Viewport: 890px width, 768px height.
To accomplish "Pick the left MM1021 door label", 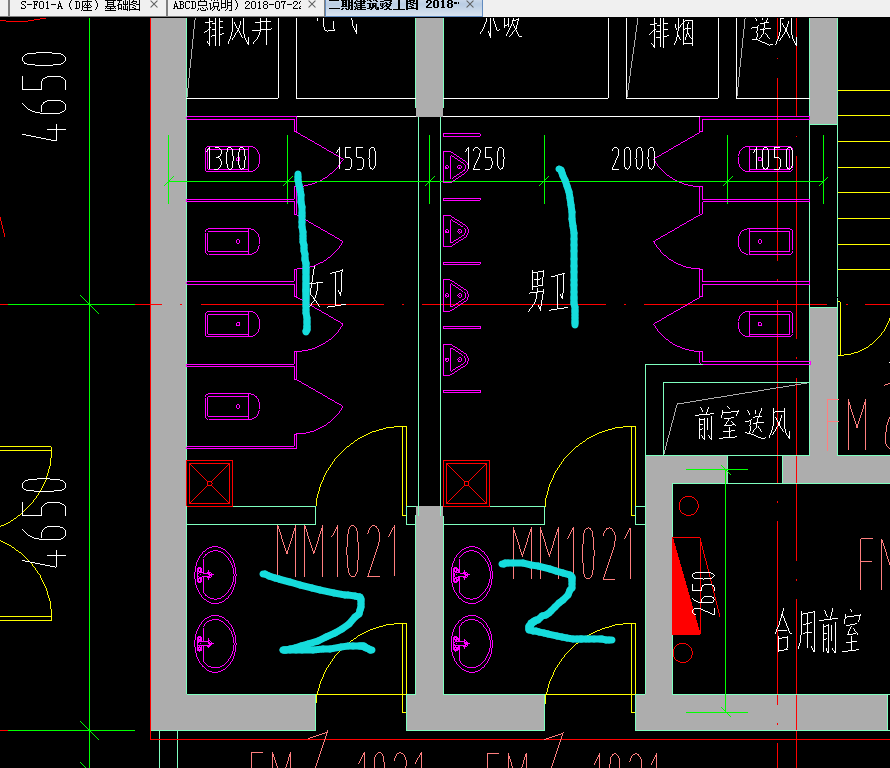I will (338, 551).
